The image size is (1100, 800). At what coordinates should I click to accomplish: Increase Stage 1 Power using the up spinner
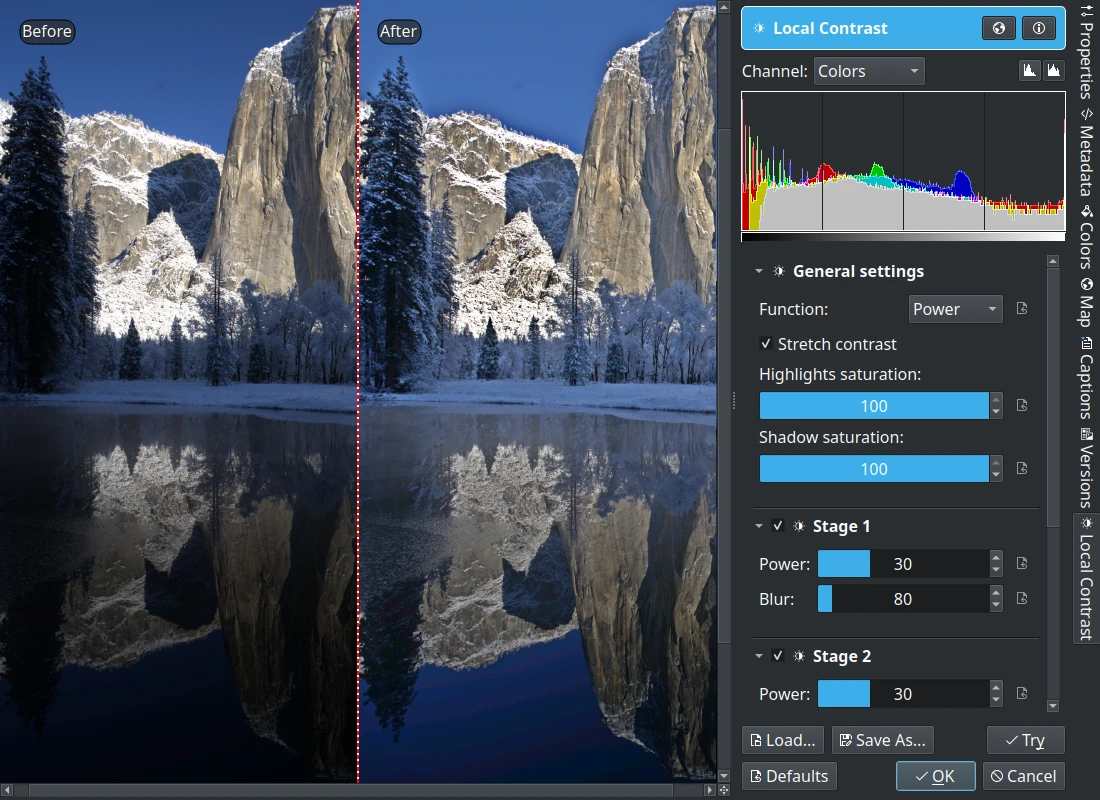tap(995, 557)
